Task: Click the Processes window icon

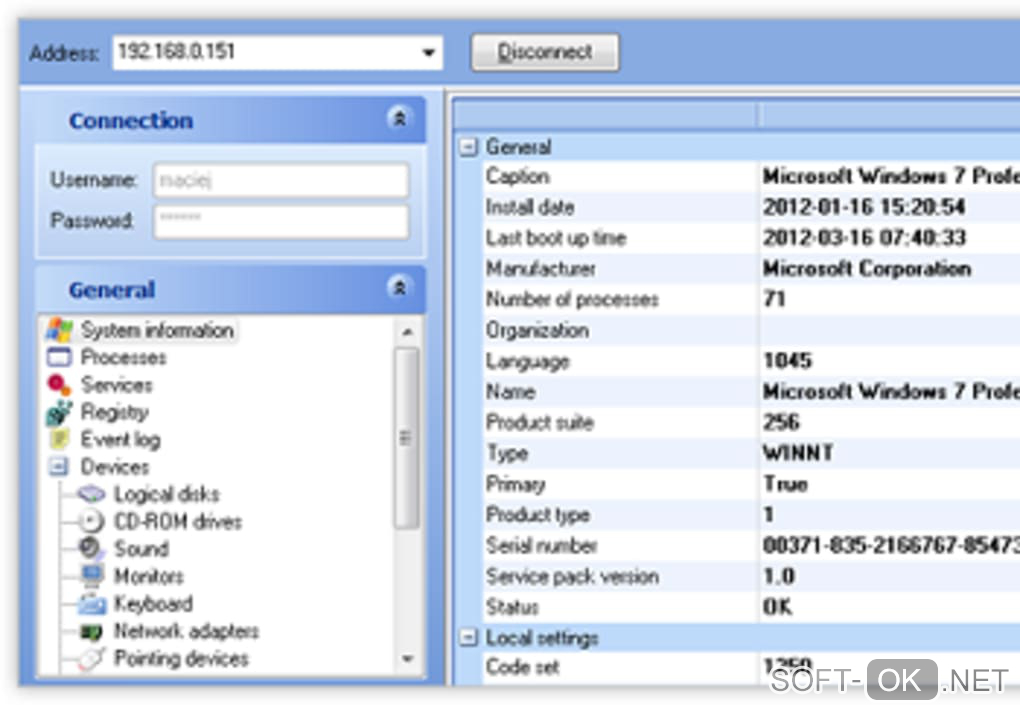Action: 59,357
